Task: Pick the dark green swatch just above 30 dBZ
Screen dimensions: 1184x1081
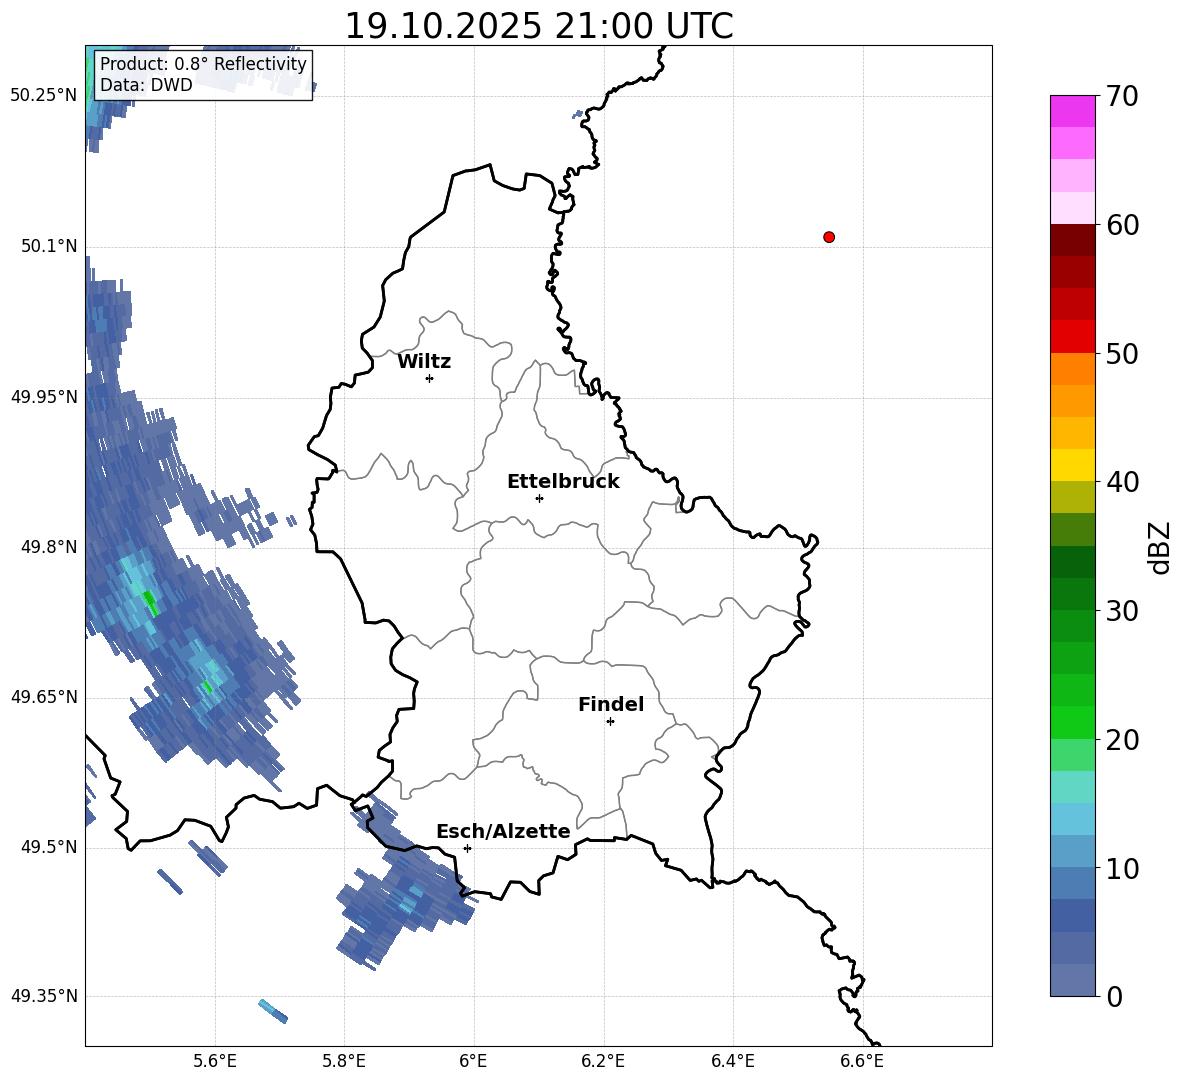Action: (x=1072, y=594)
